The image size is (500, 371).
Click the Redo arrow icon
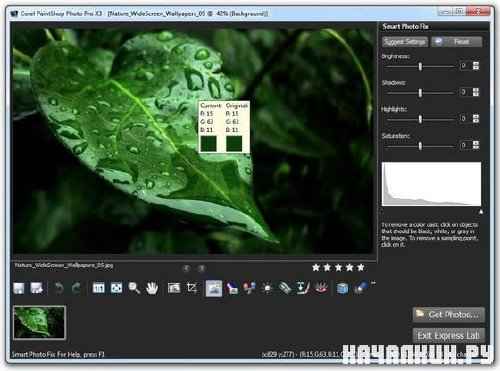[76, 288]
